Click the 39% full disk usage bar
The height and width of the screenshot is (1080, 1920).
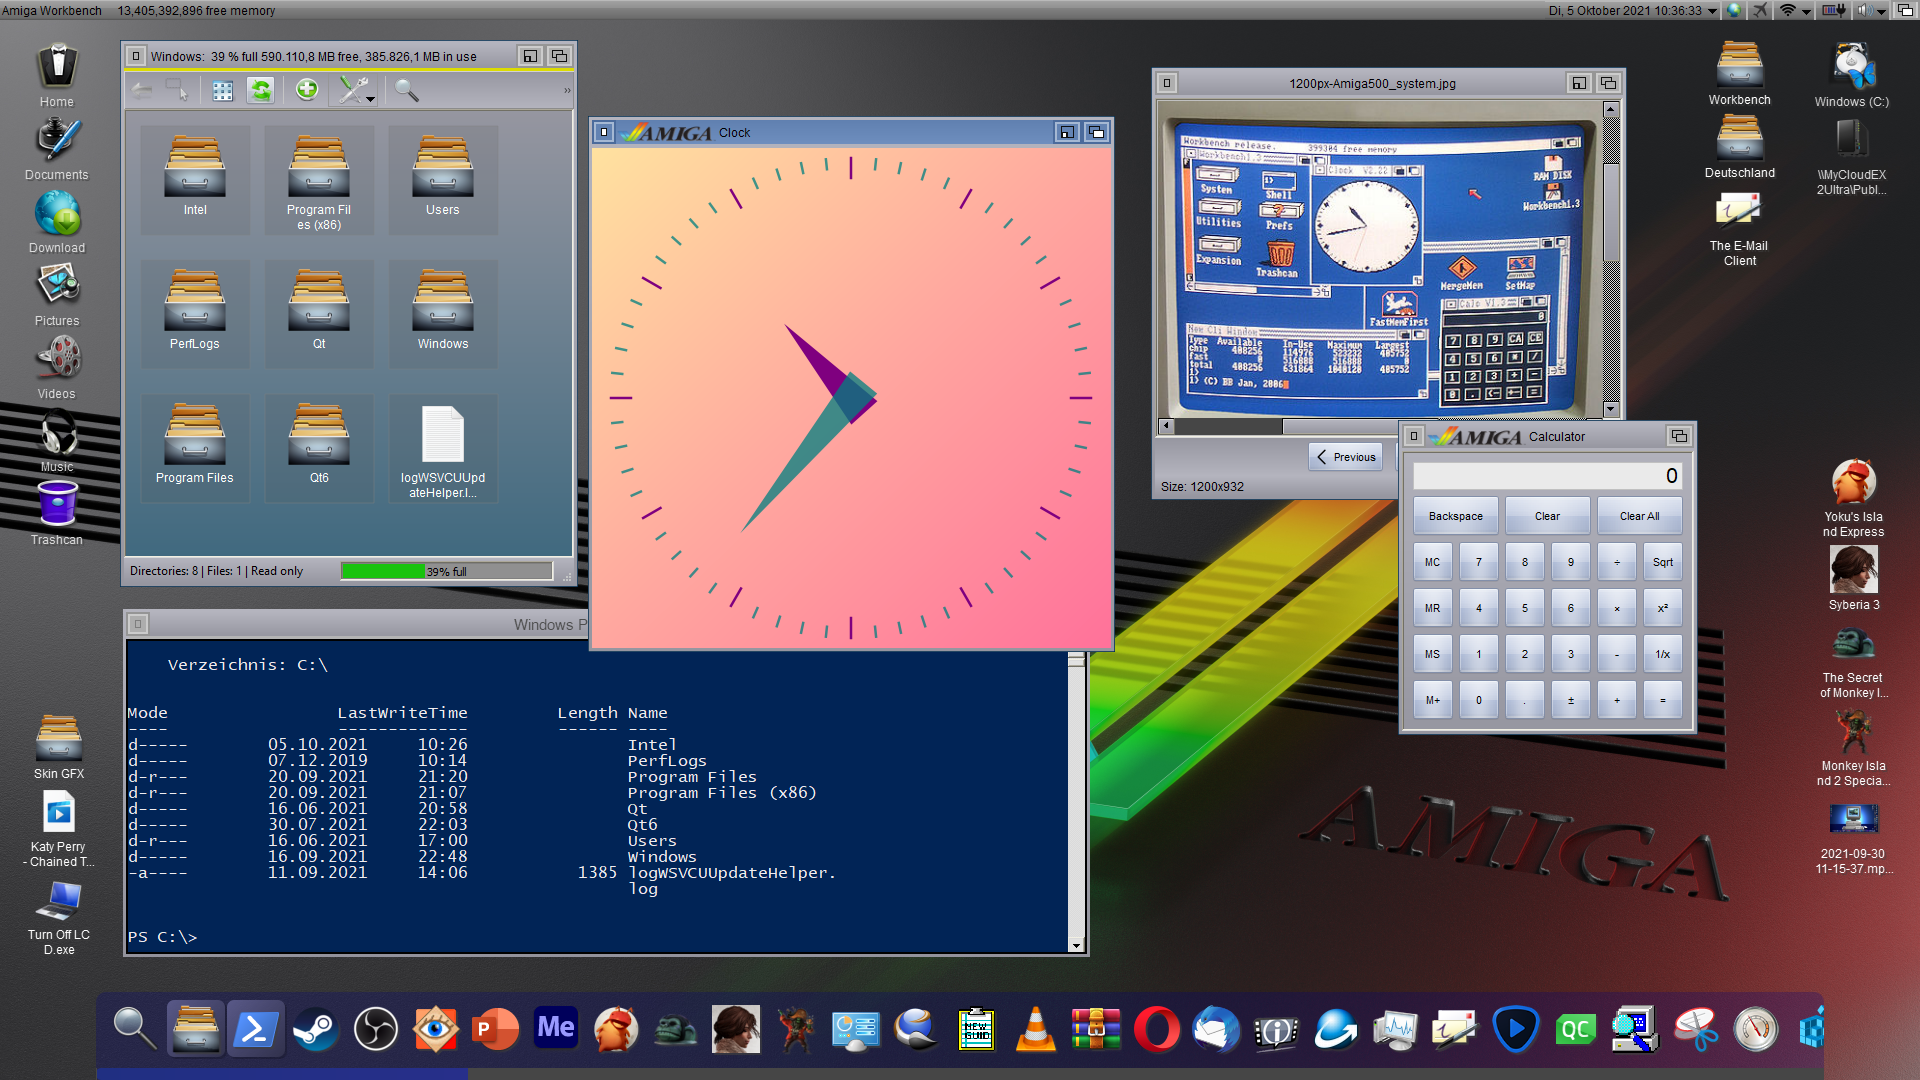point(446,571)
